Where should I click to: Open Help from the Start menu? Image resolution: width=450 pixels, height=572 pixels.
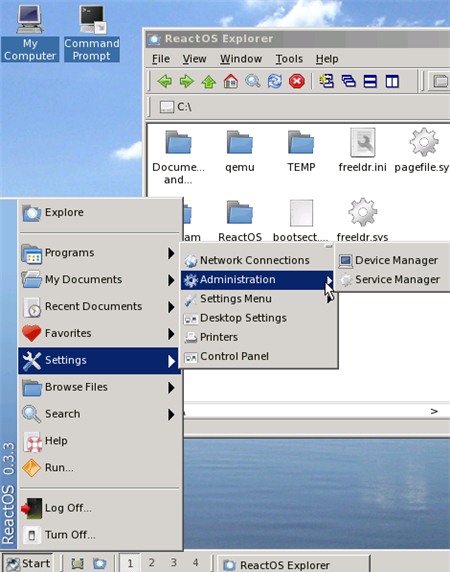pos(100,441)
